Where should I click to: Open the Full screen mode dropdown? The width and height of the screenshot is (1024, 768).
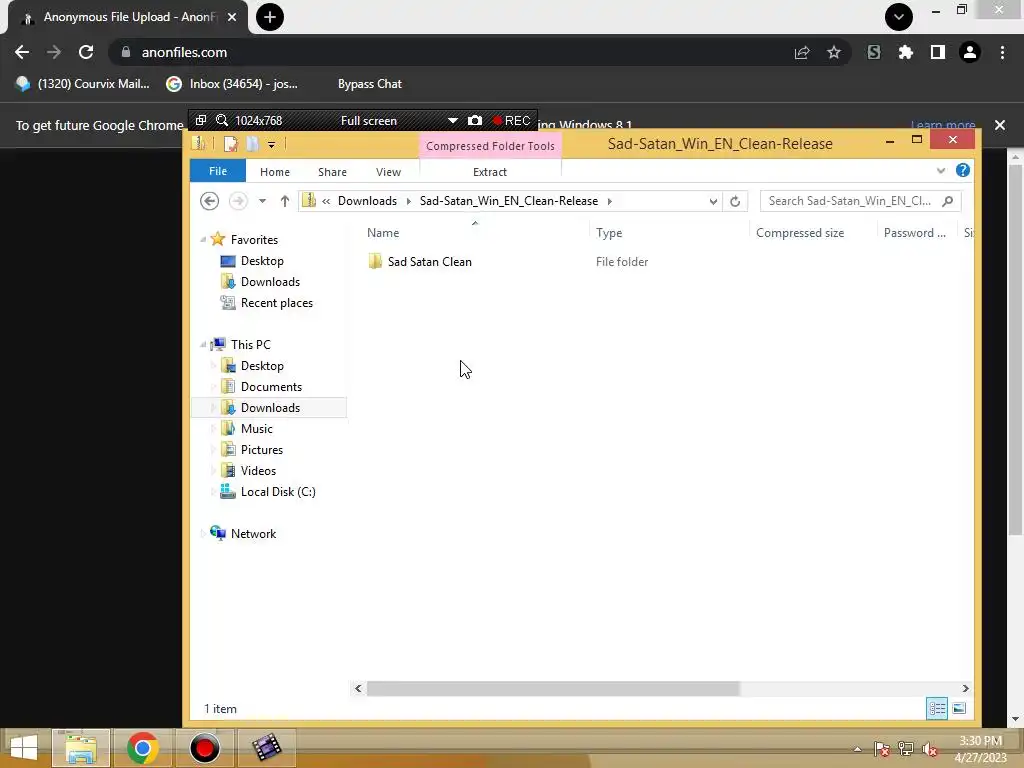click(x=452, y=120)
